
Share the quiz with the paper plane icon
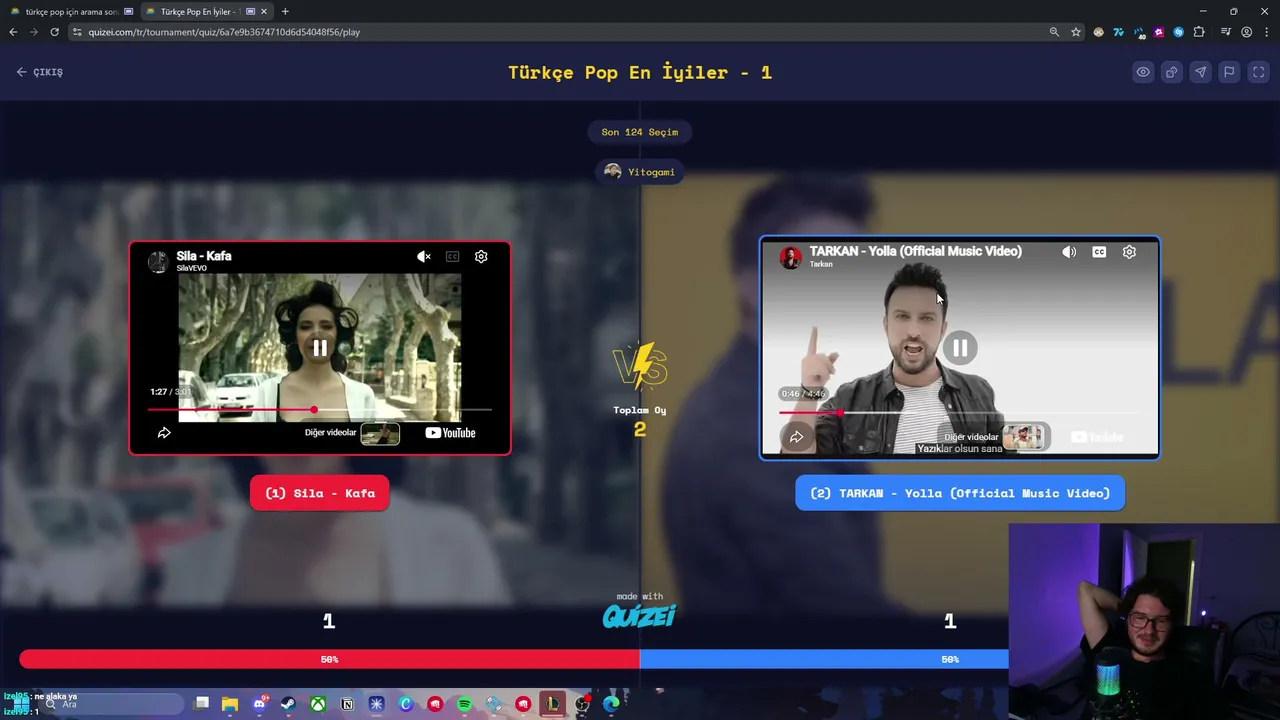tap(1201, 72)
